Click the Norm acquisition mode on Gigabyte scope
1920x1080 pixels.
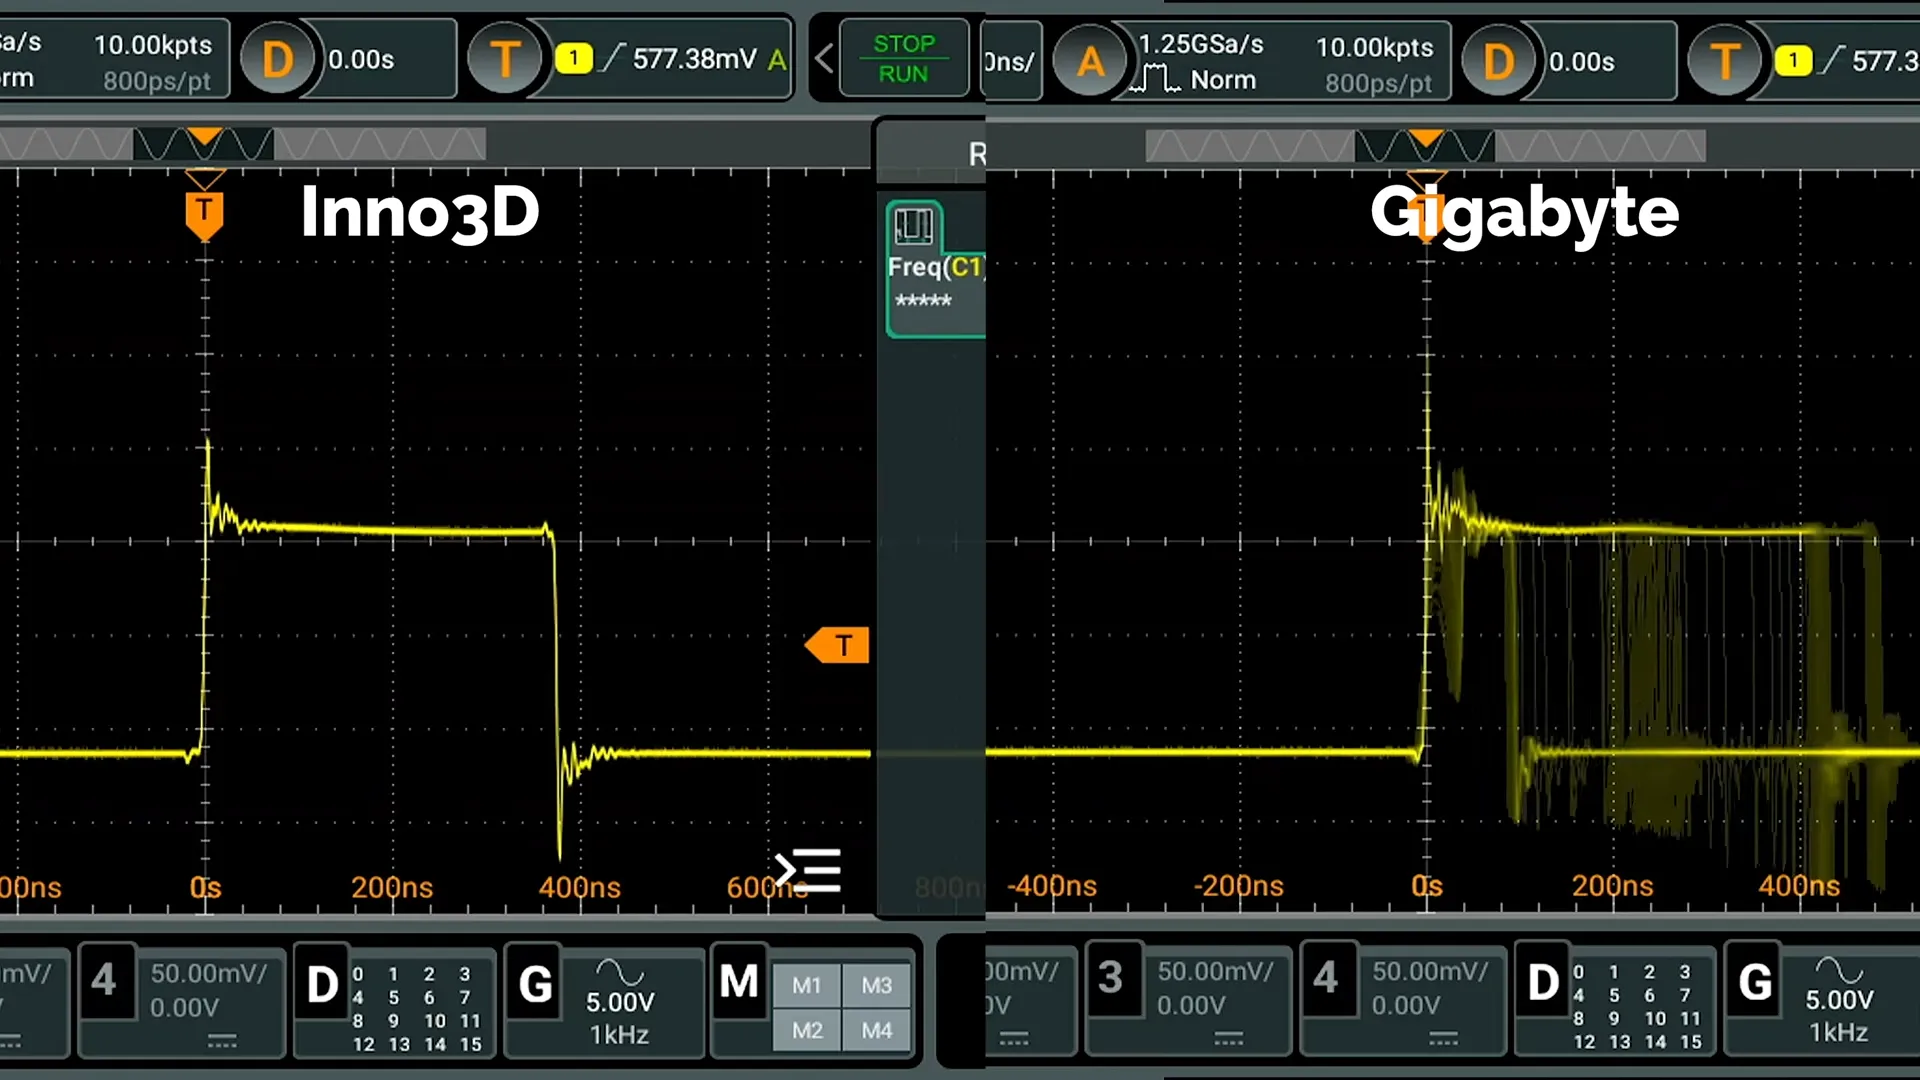point(1223,80)
